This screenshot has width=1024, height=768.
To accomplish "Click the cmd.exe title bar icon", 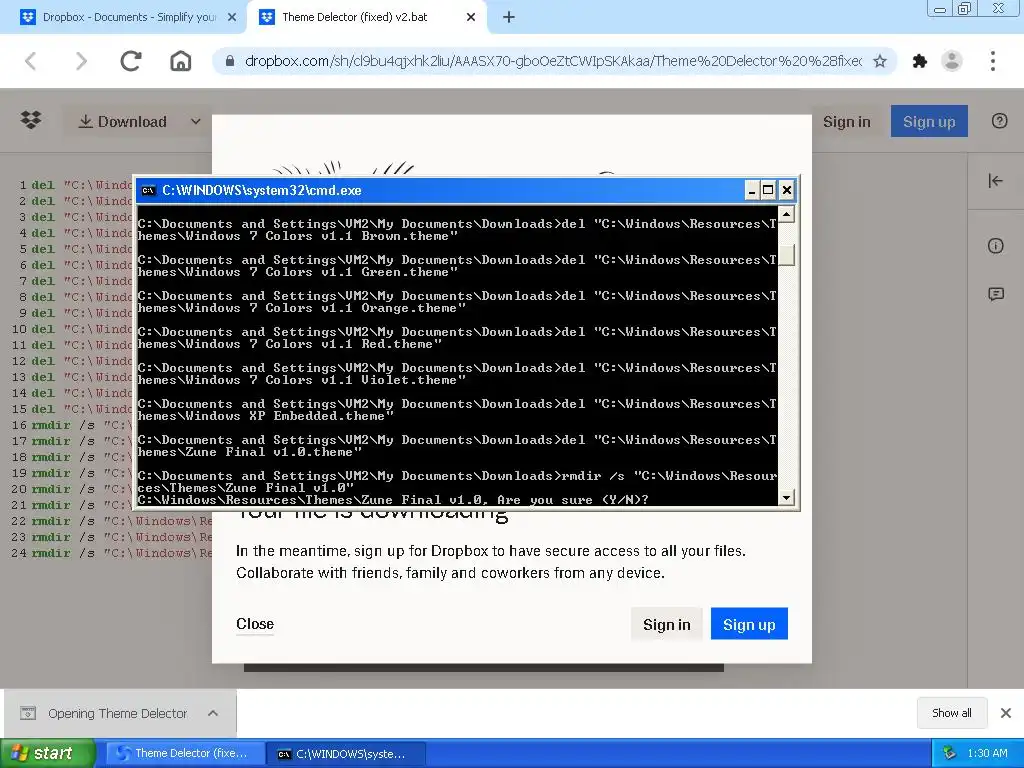I will click(x=148, y=191).
